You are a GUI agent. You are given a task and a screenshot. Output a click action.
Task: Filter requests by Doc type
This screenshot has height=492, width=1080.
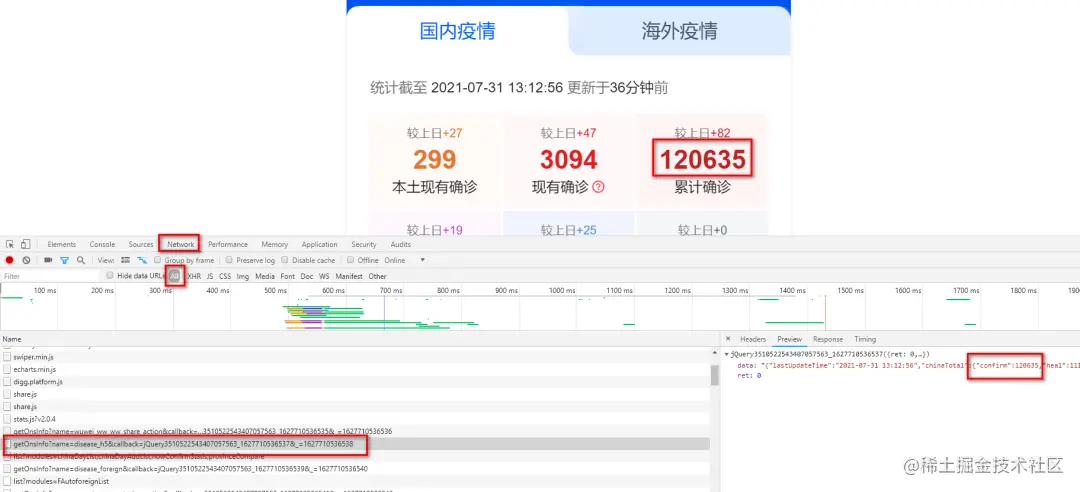tap(307, 276)
